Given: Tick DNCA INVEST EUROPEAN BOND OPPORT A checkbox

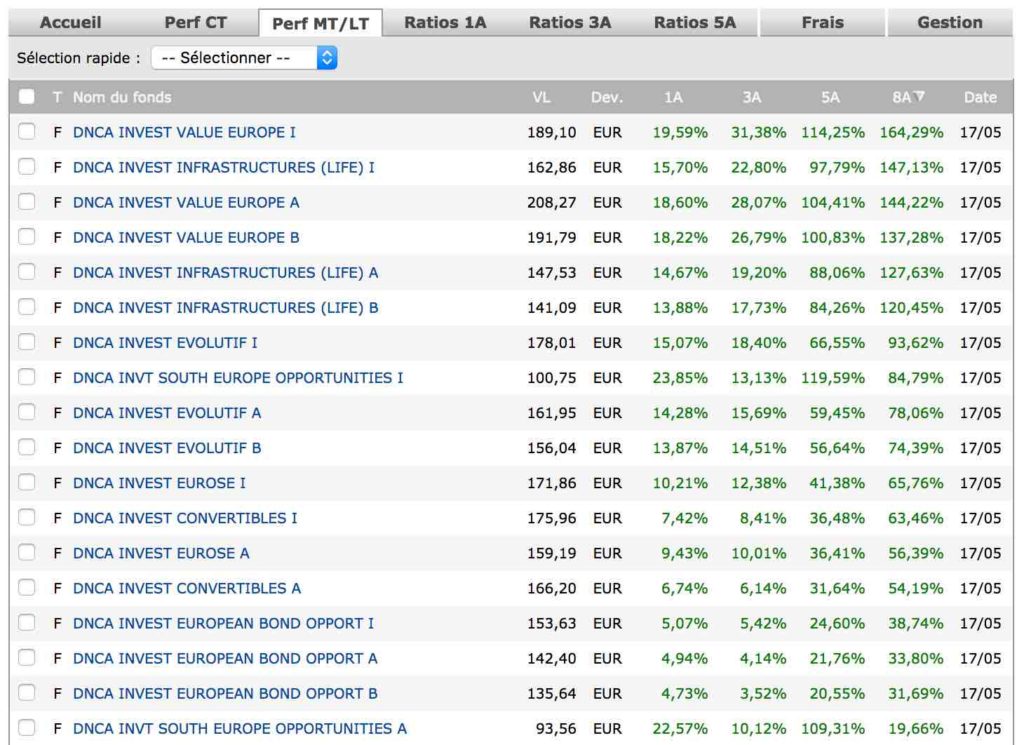Looking at the screenshot, I should coord(27,658).
